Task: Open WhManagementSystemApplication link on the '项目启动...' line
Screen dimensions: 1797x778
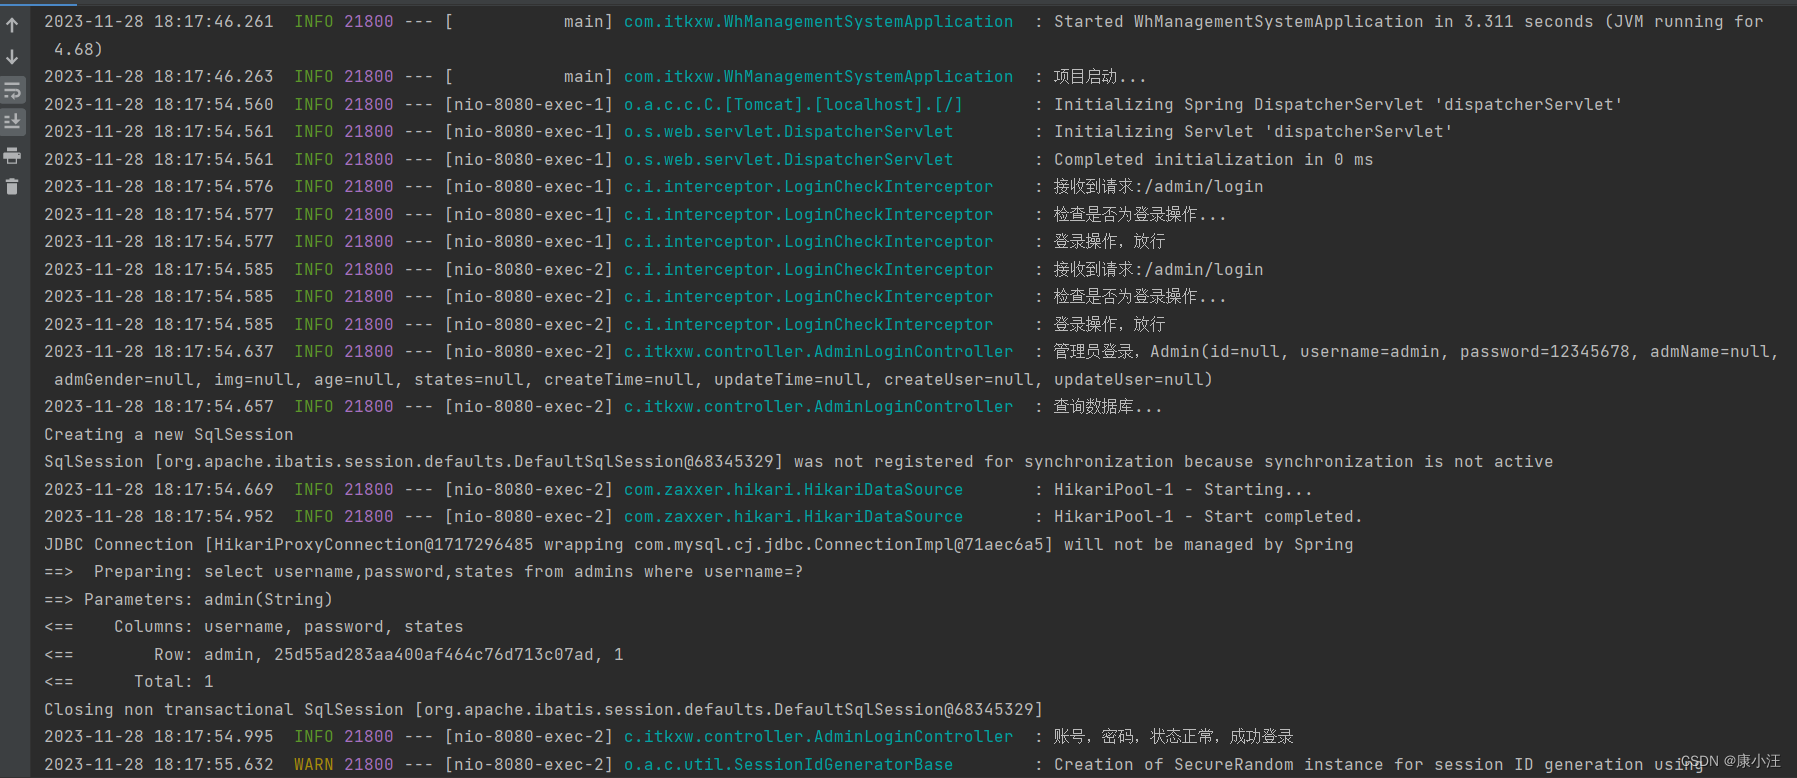Action: [818, 76]
